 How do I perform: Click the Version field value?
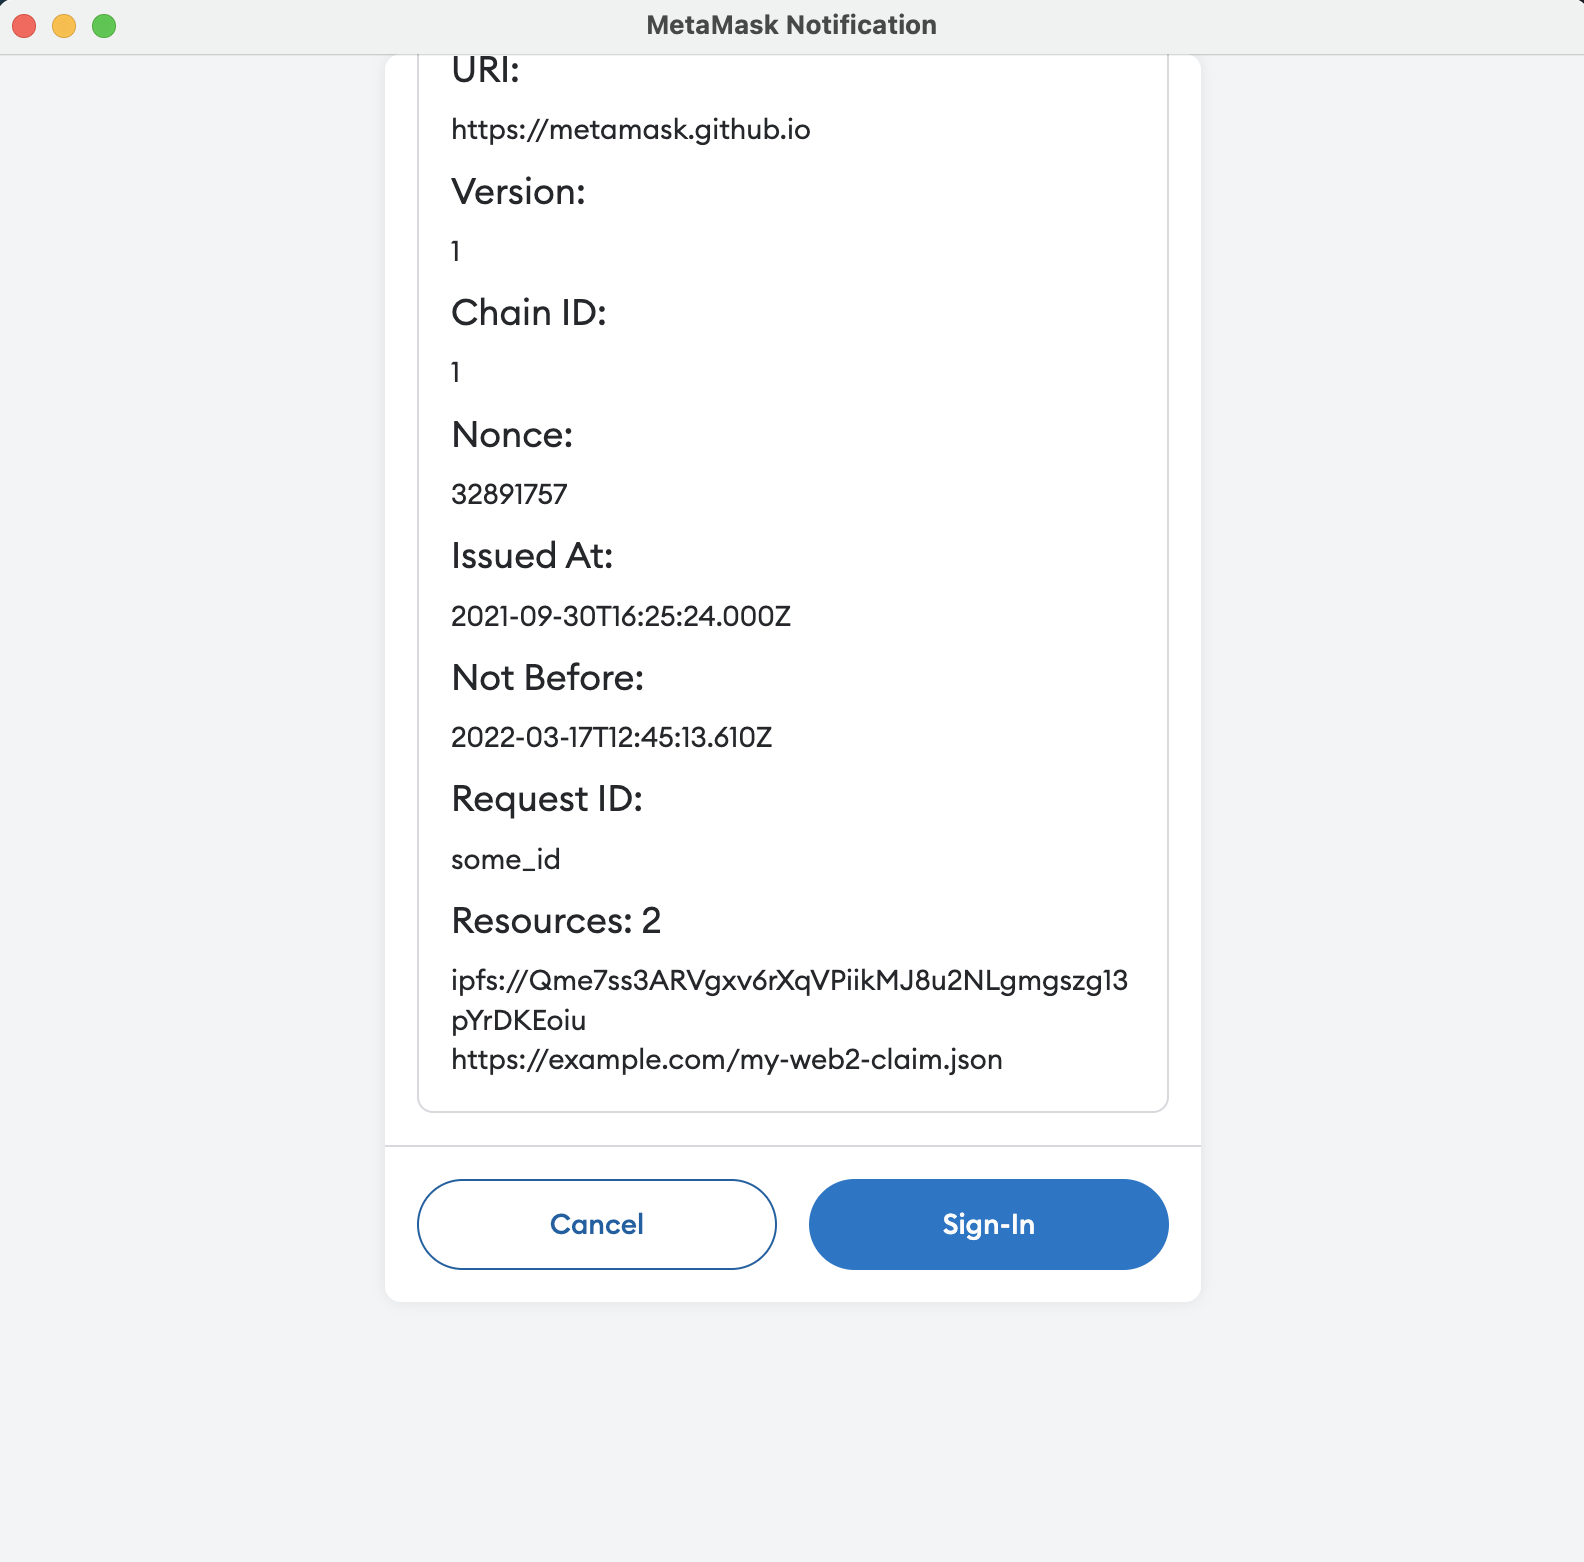click(x=455, y=251)
